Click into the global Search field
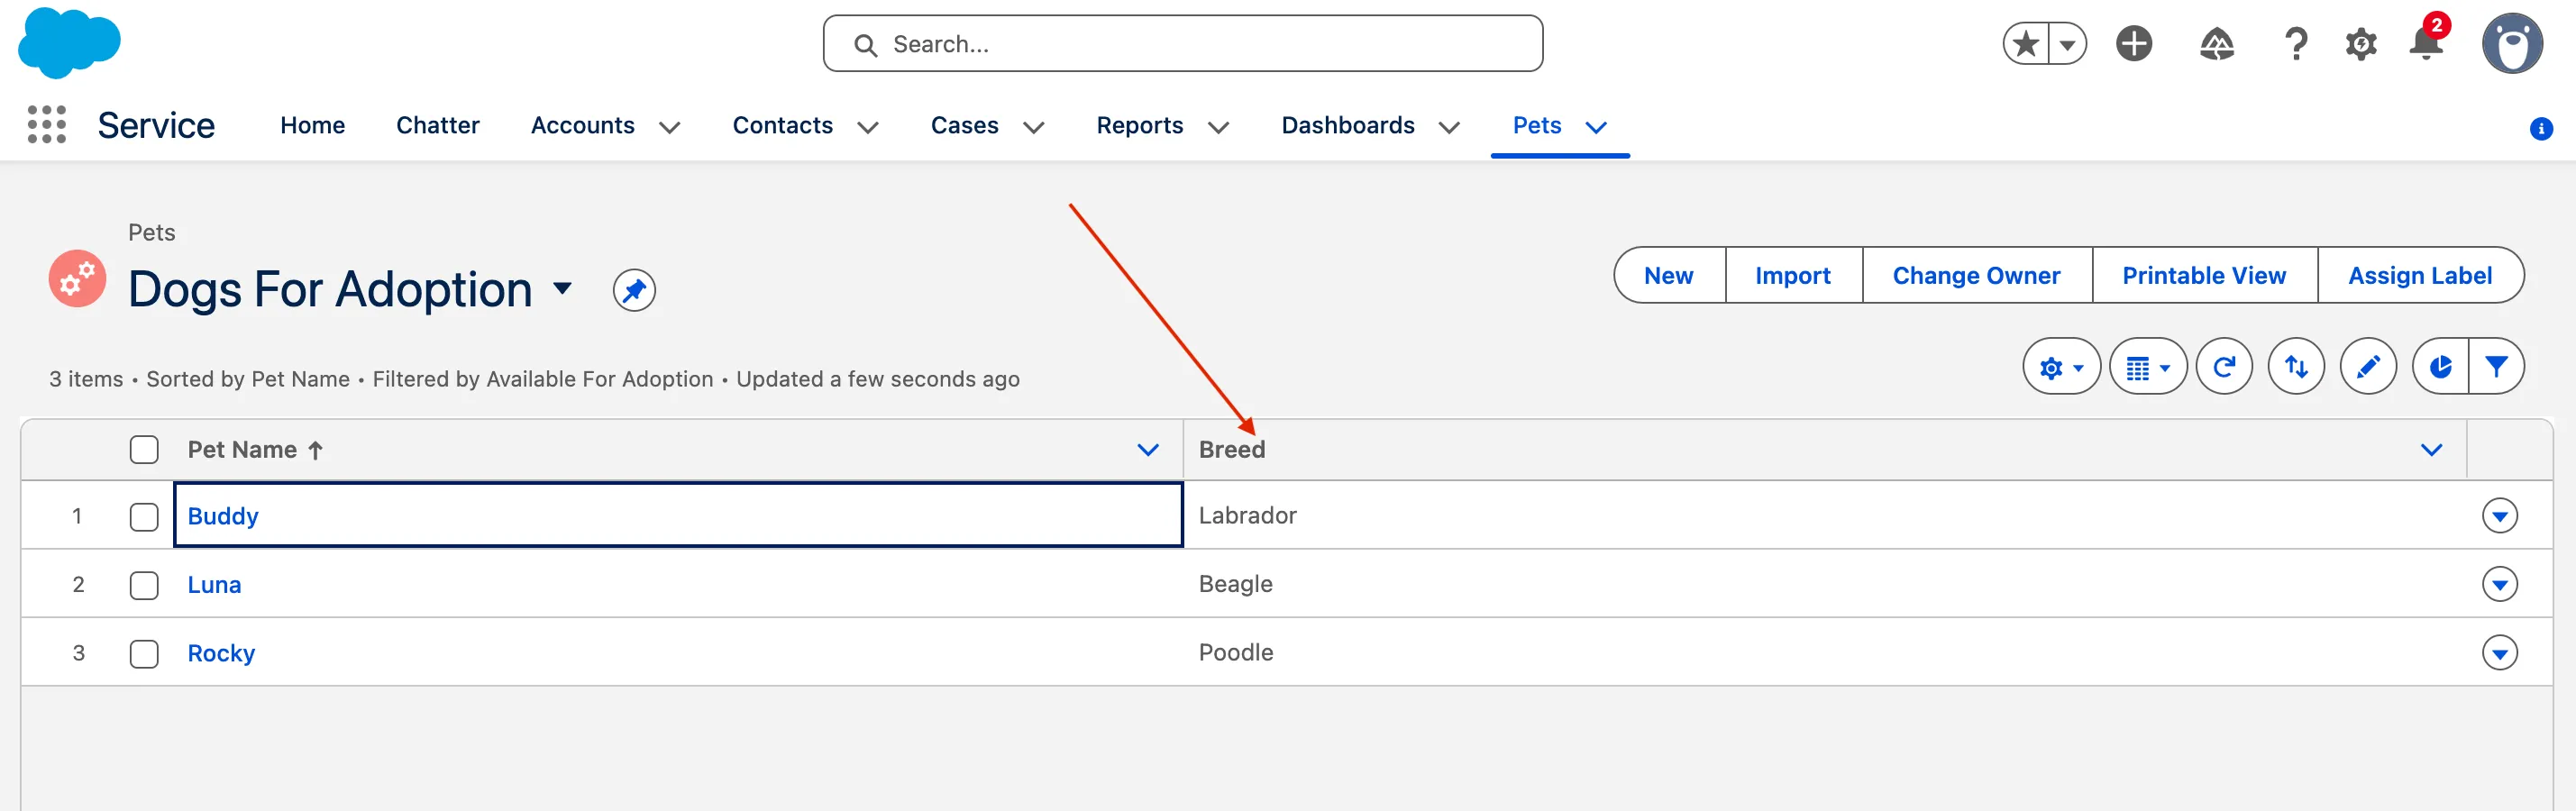 click(x=1182, y=44)
